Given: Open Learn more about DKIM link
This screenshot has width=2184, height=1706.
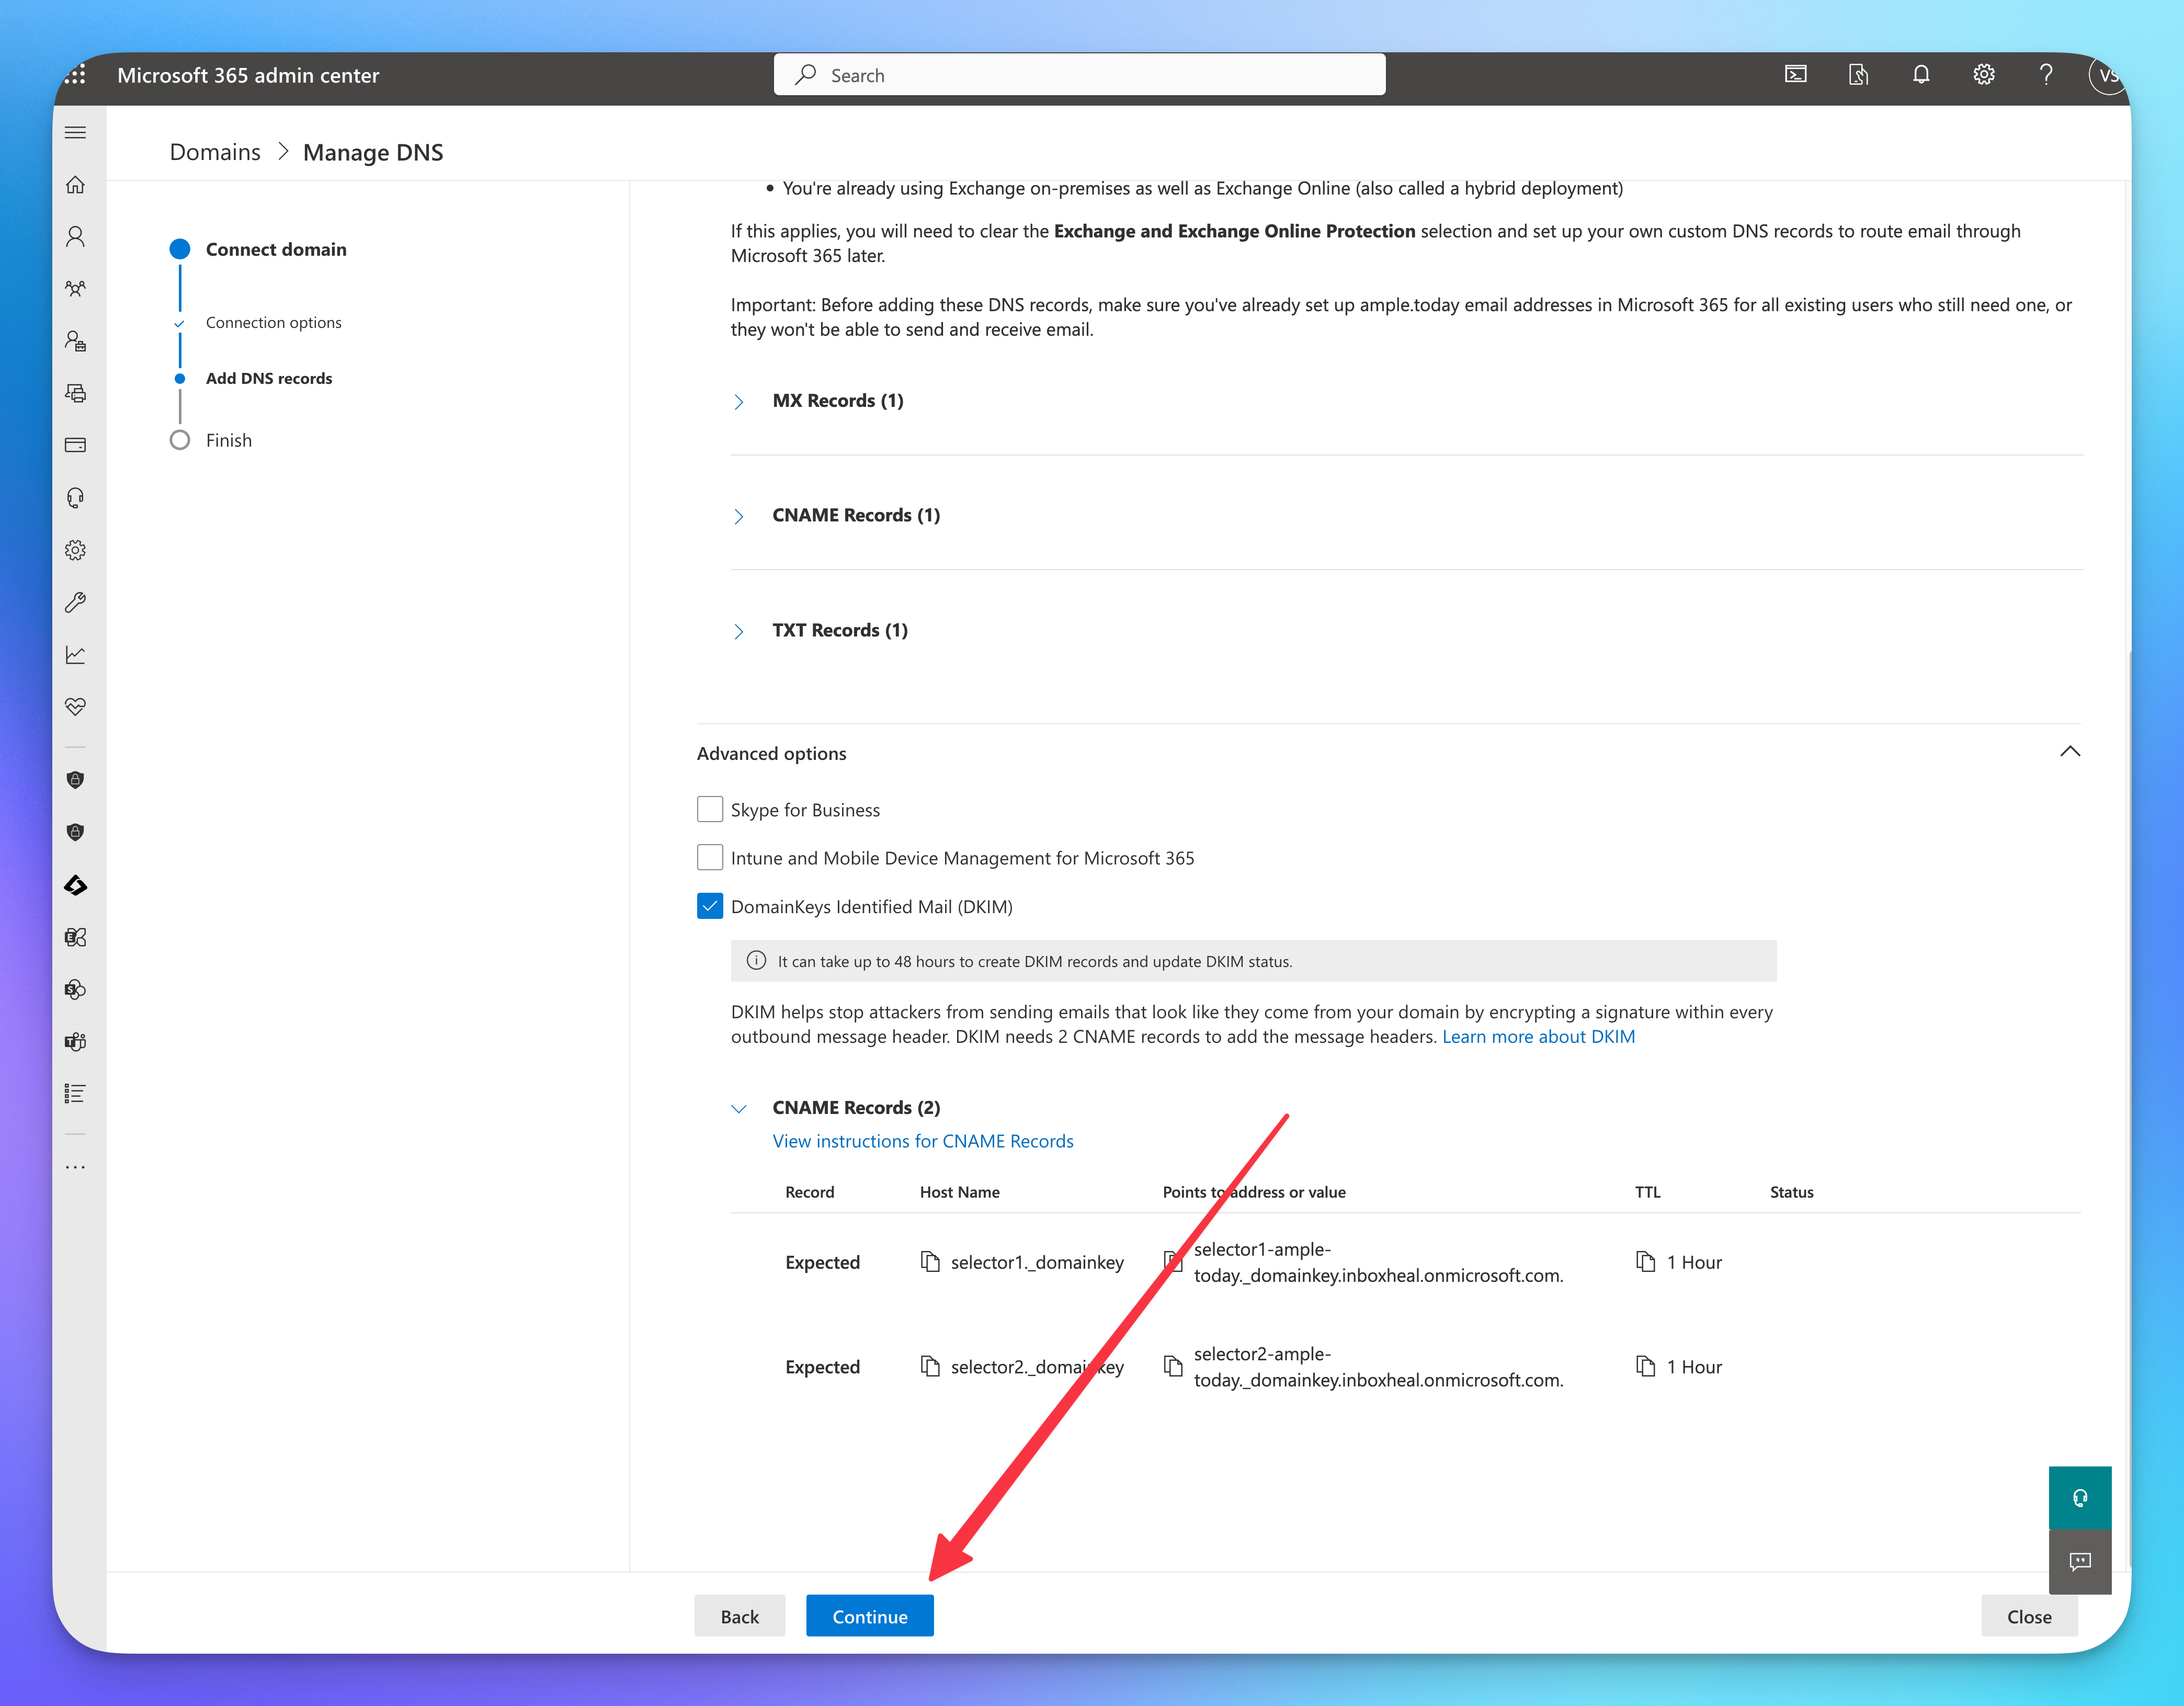Looking at the screenshot, I should 1538,1036.
